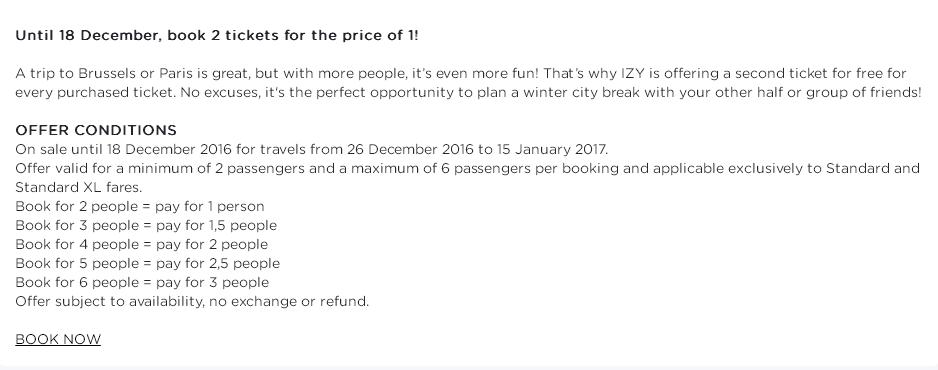Click the 'Book for 4 people' line
This screenshot has width=938, height=370.
[141, 244]
